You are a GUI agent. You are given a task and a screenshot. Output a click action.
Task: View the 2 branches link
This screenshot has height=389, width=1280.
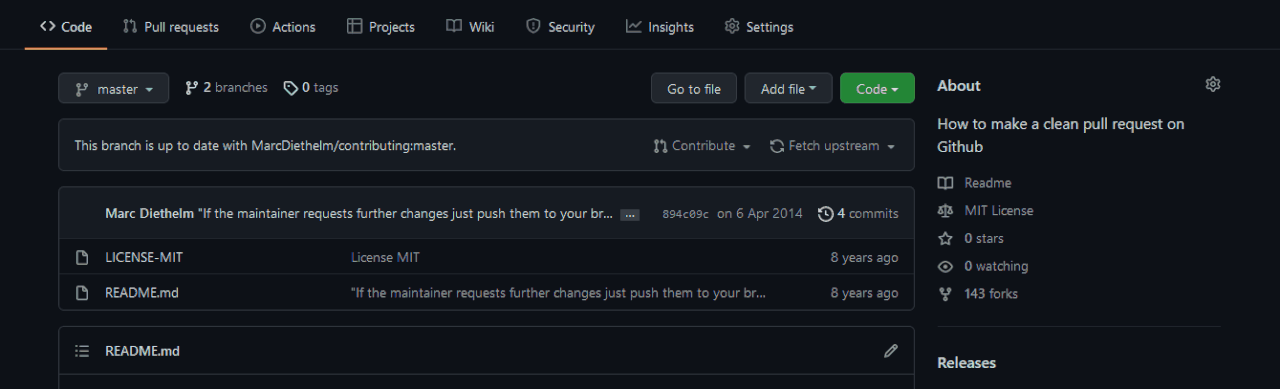(x=226, y=88)
